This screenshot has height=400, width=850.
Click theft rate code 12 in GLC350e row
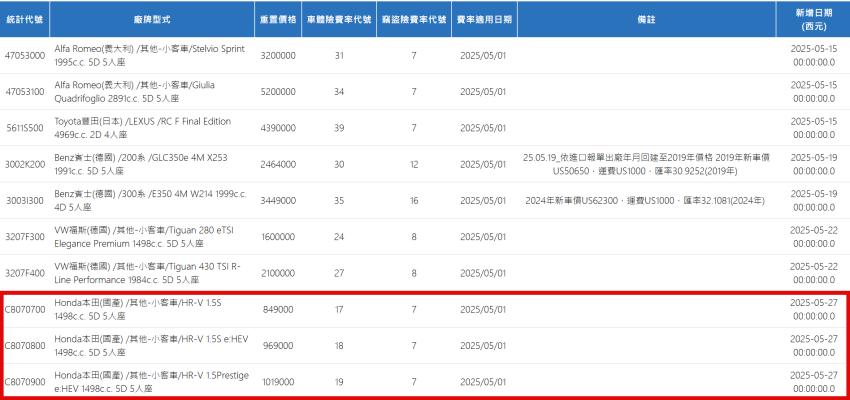click(414, 164)
